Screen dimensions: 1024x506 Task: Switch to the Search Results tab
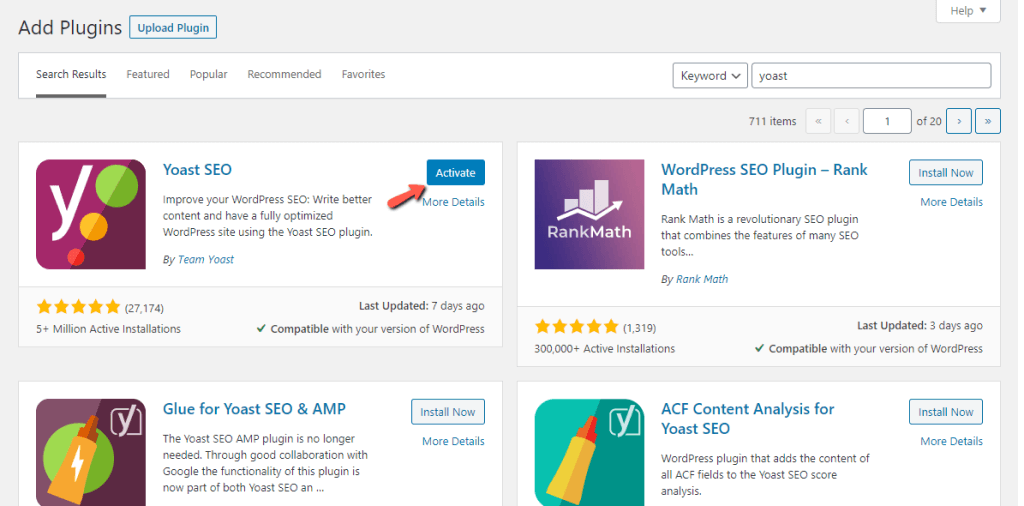(71, 74)
